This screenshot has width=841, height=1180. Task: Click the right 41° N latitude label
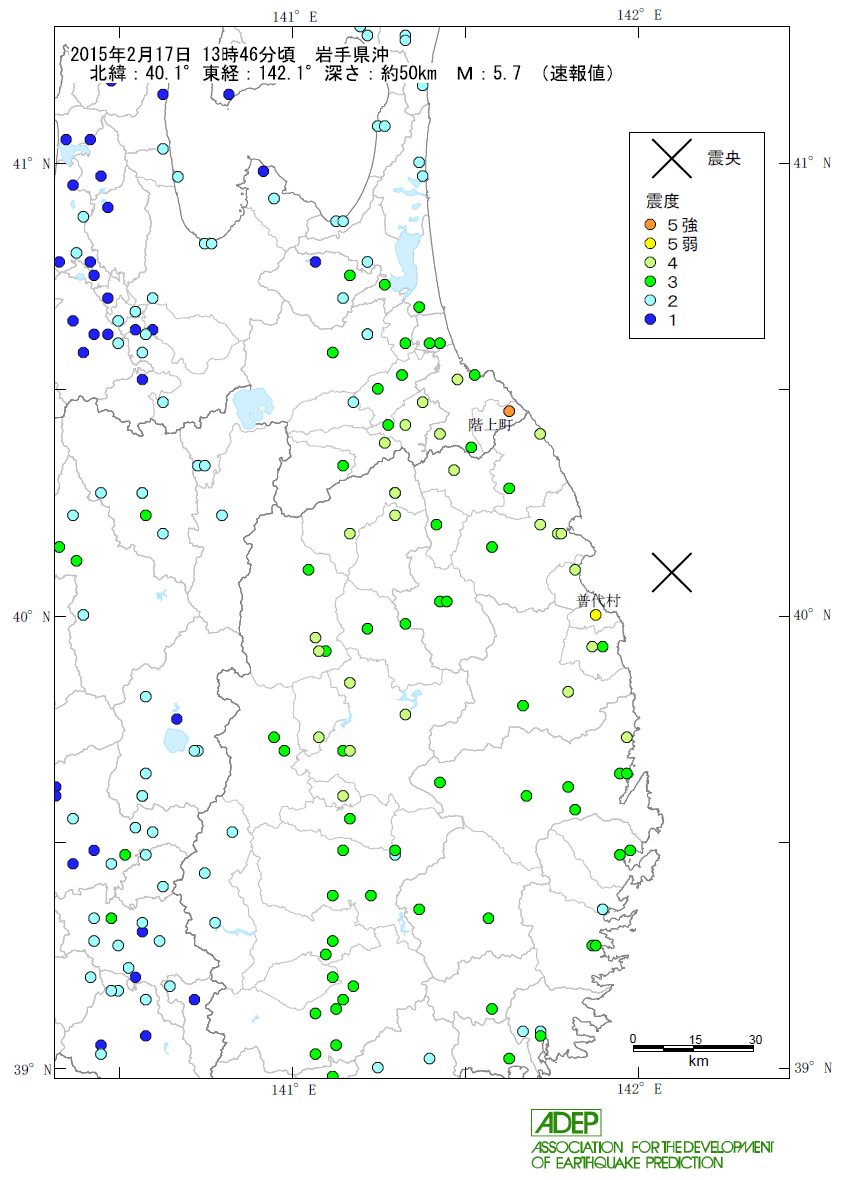tap(812, 163)
